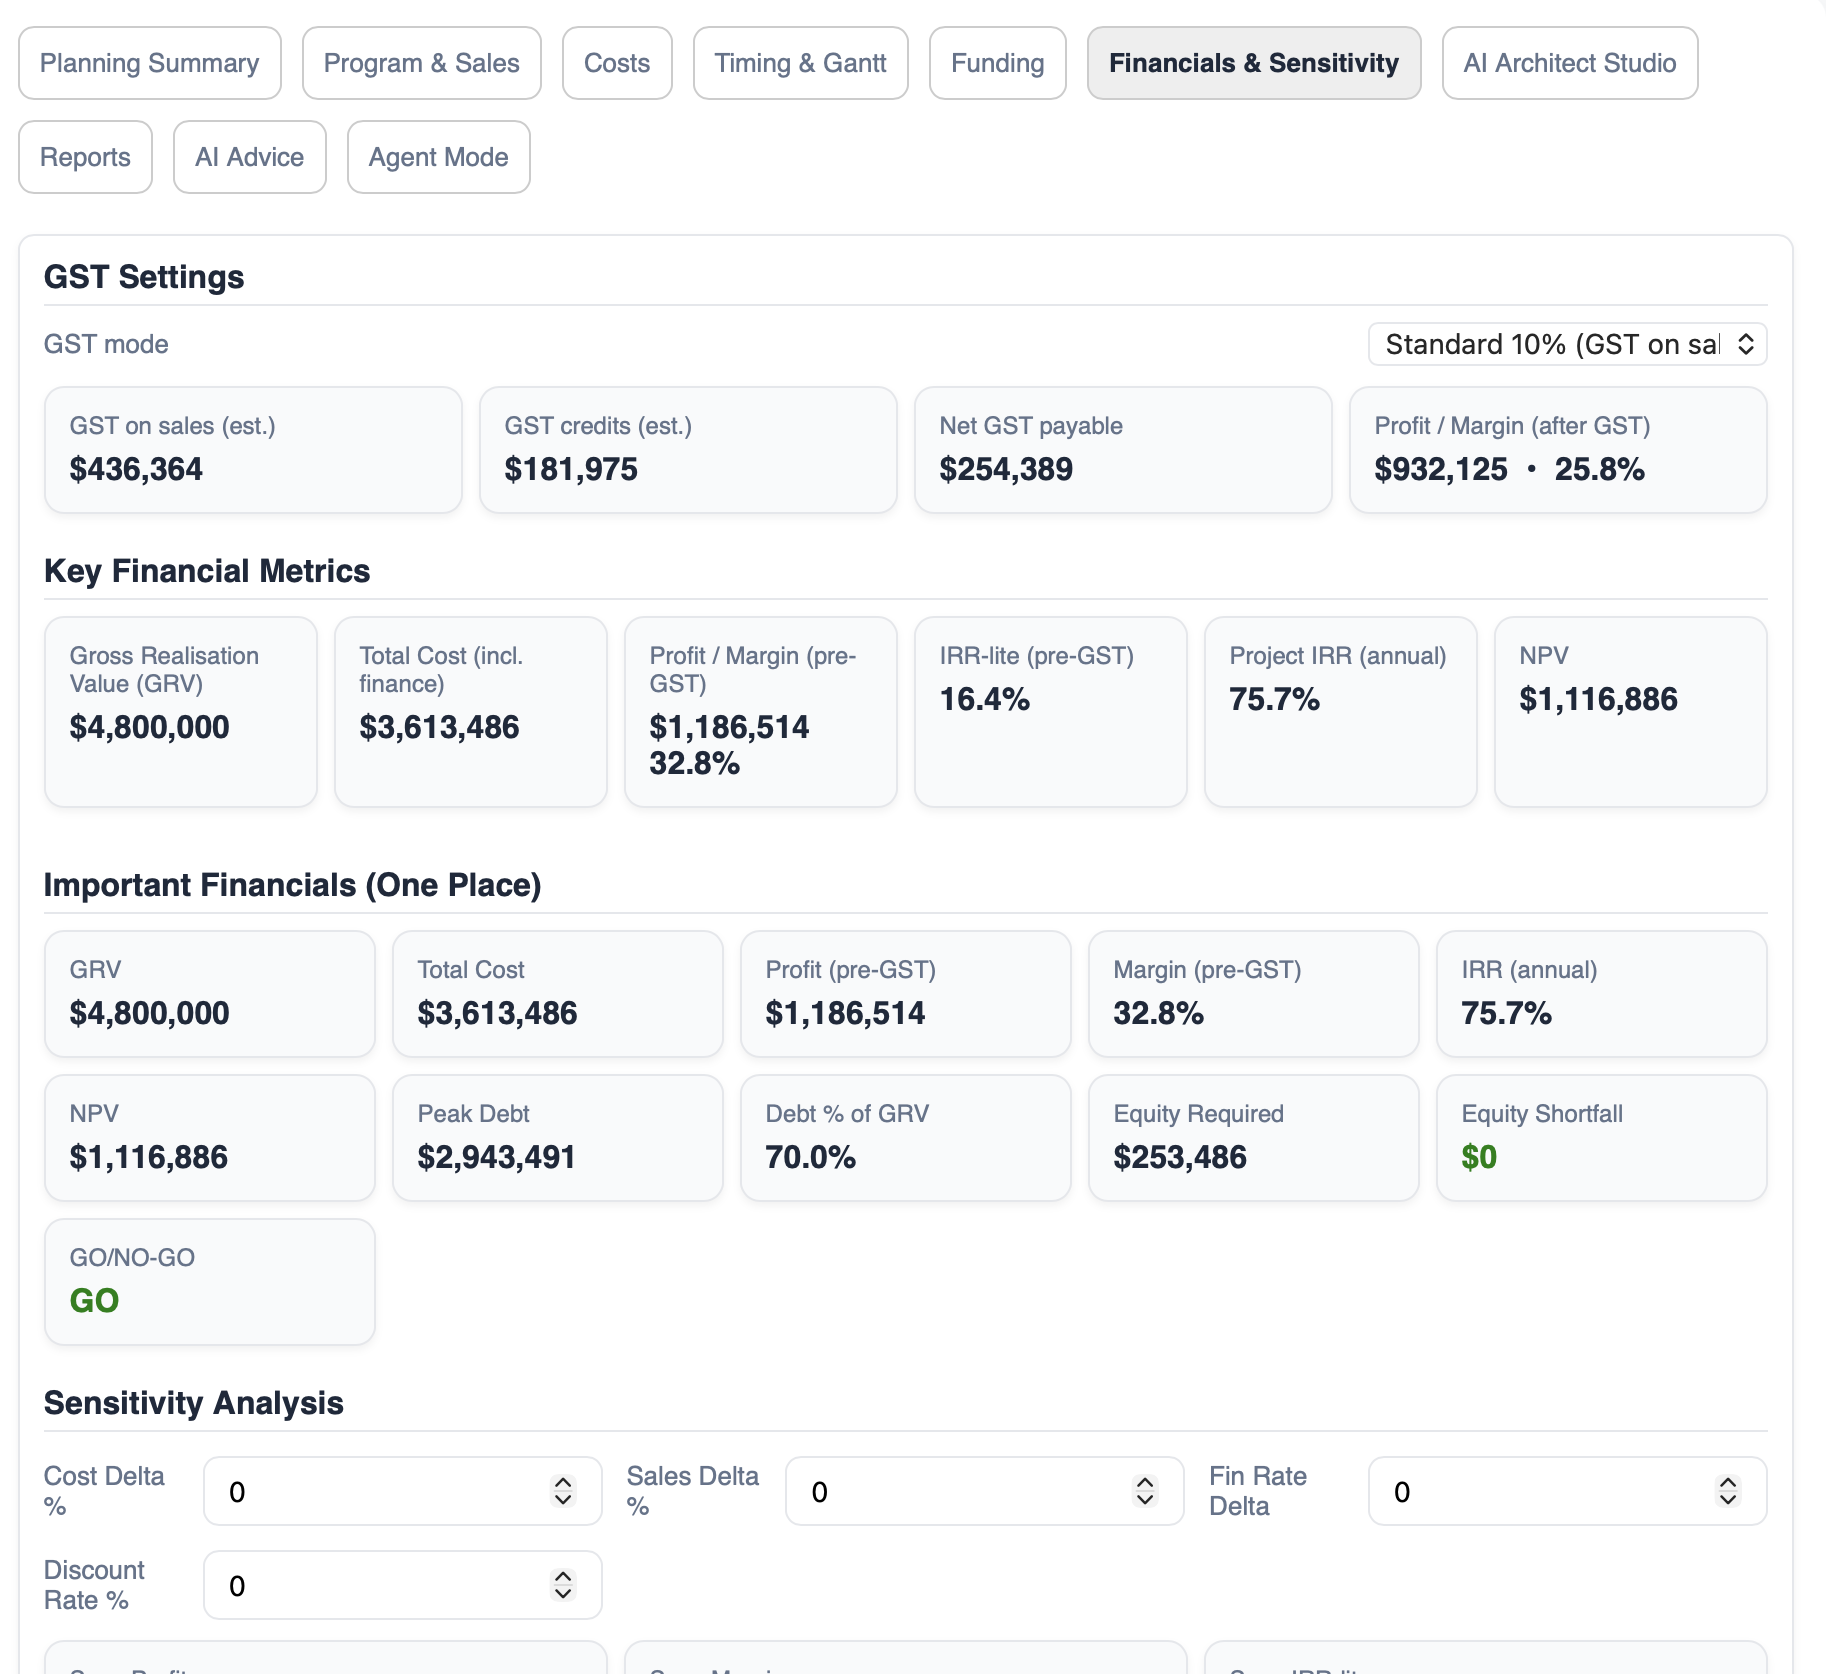The height and width of the screenshot is (1674, 1826).
Task: Open the Costs tab
Action: tap(617, 63)
